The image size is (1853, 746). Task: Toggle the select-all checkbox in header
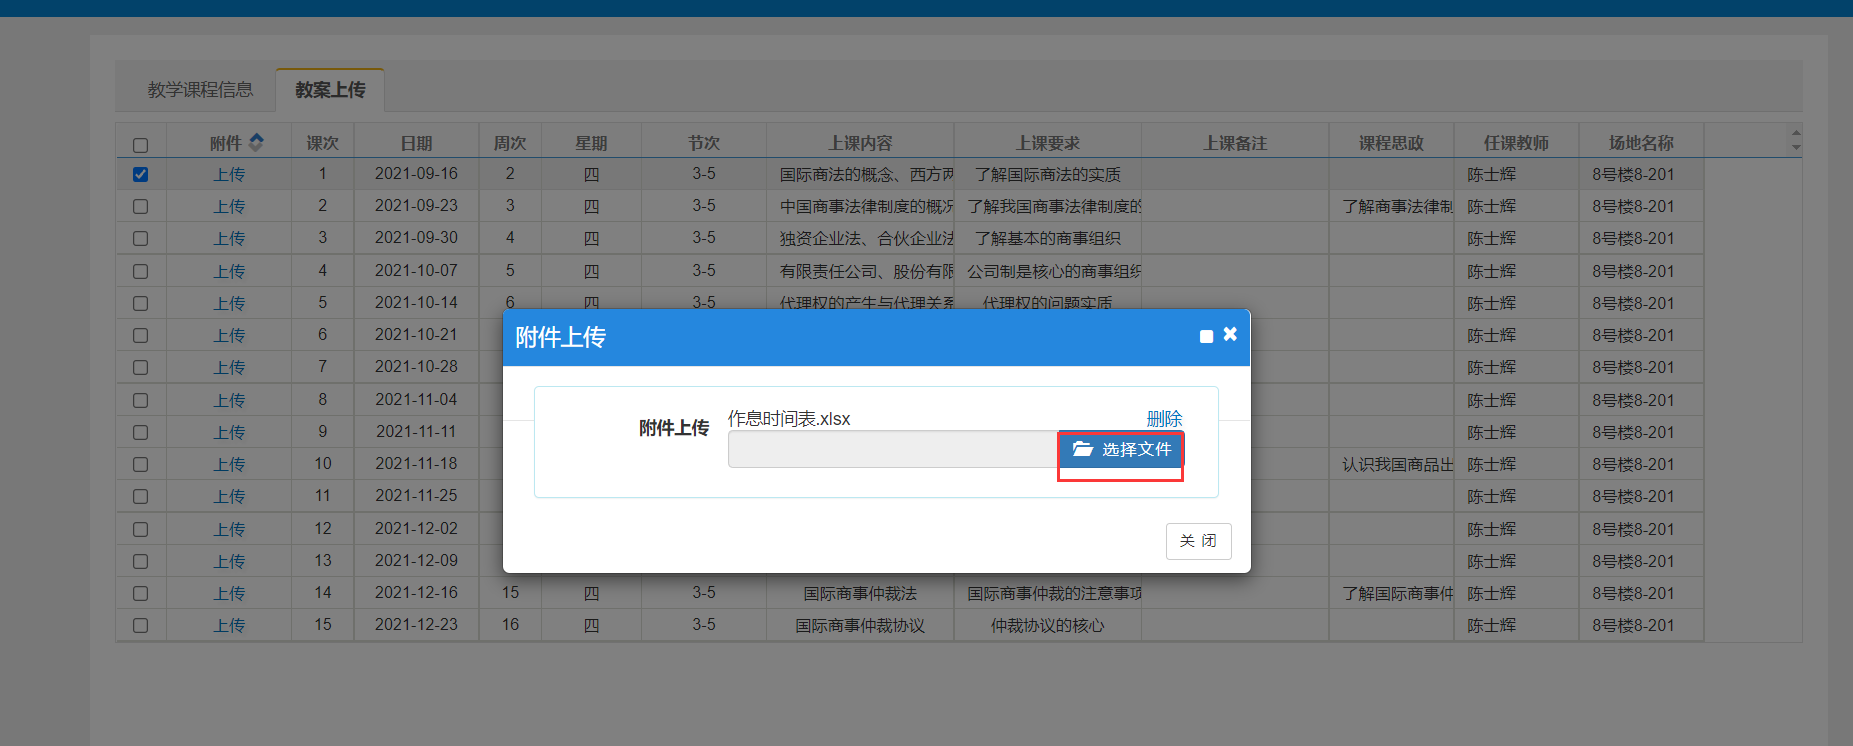click(x=140, y=145)
